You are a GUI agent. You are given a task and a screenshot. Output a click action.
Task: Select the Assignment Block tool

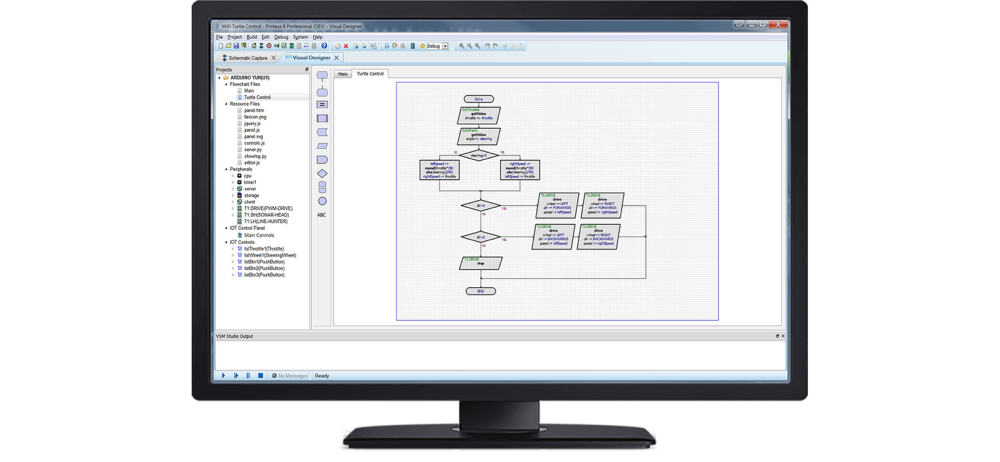click(322, 105)
